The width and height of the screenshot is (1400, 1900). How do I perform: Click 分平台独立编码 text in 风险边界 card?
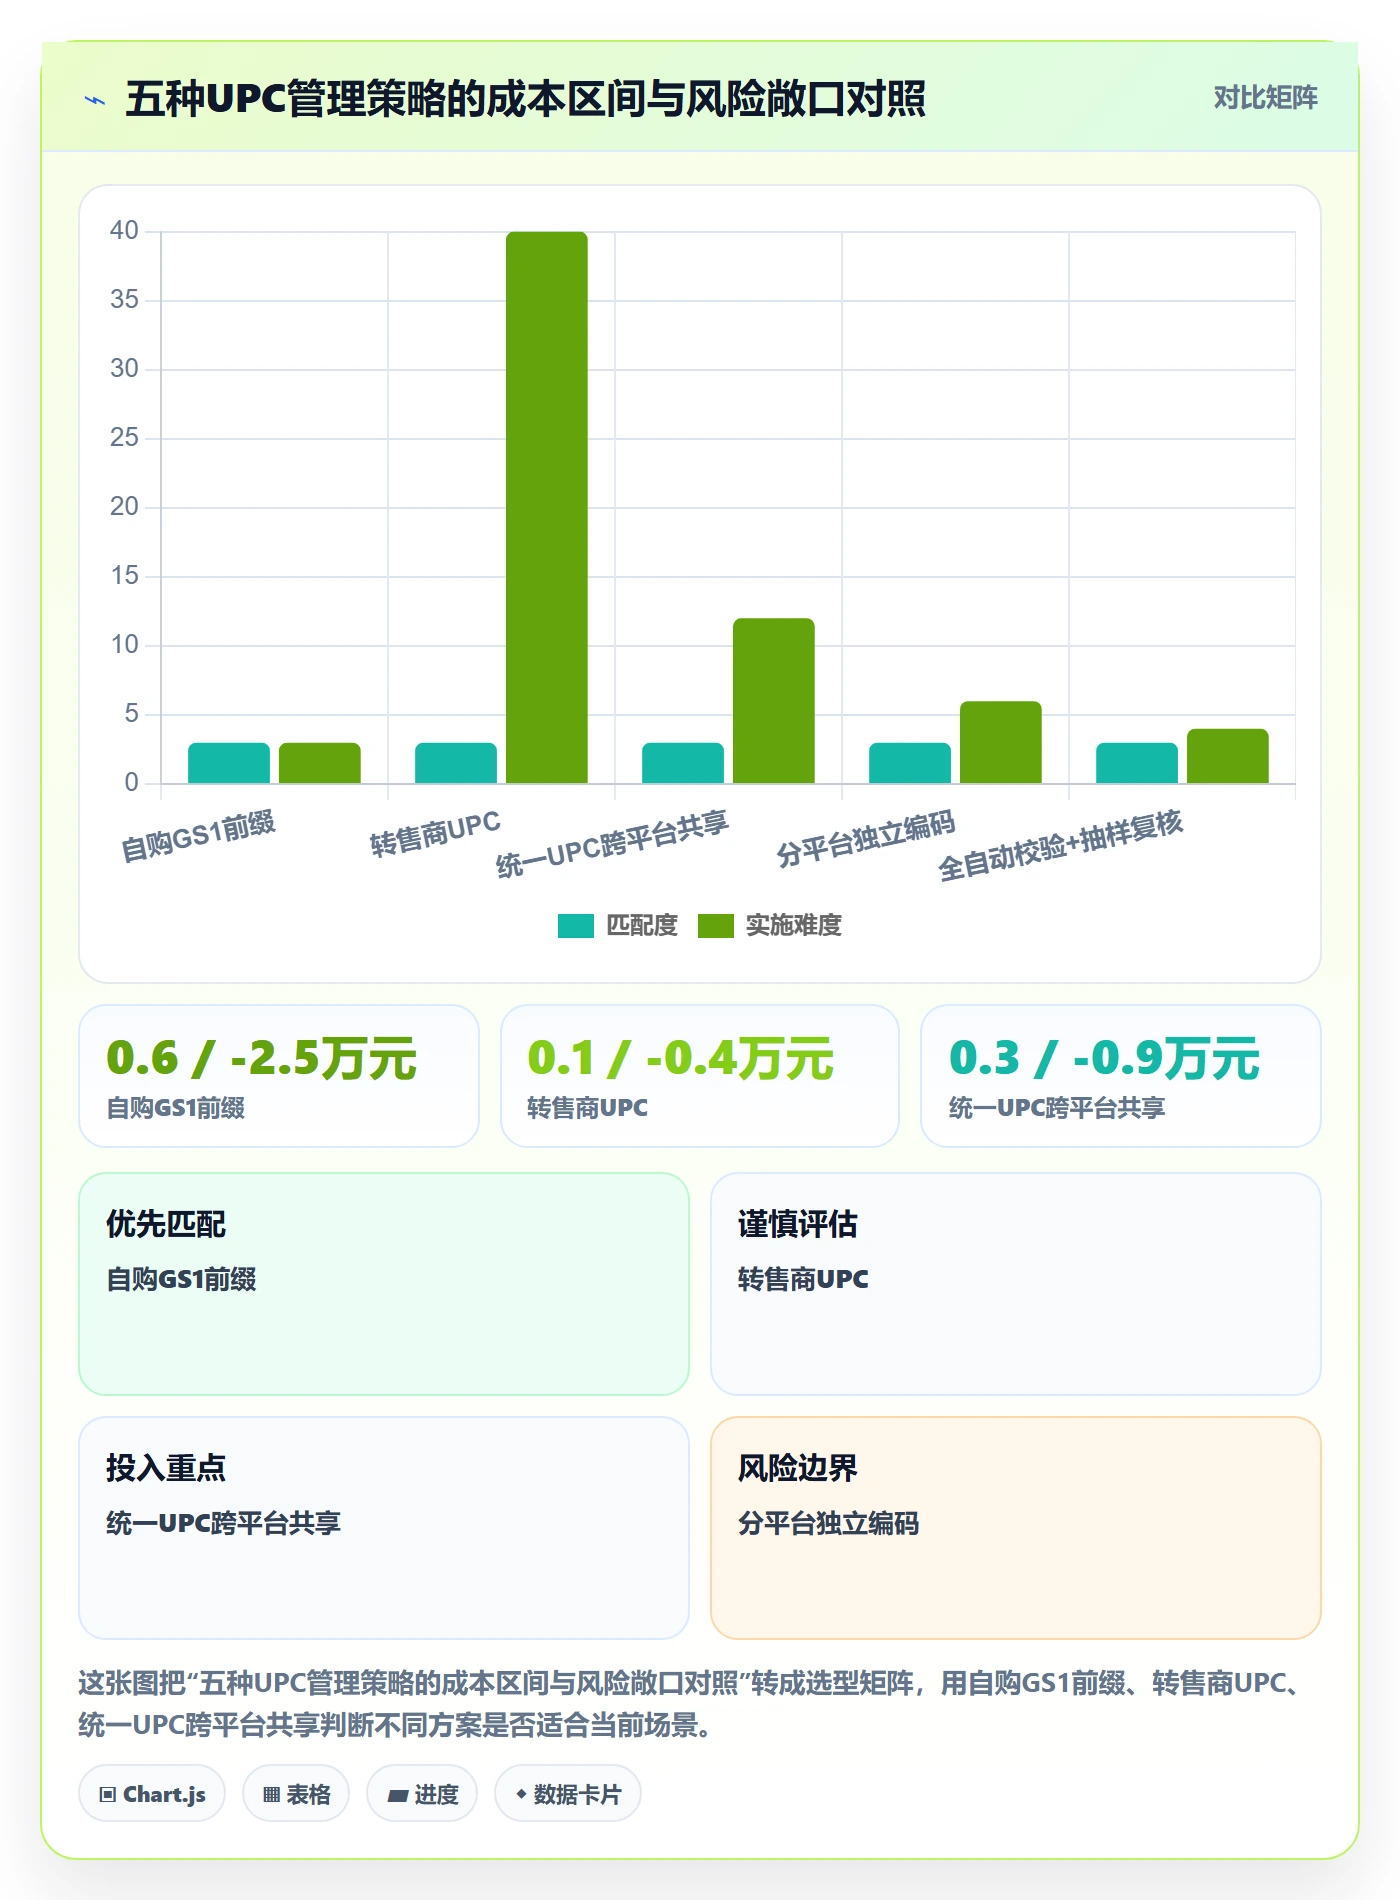(x=828, y=1524)
